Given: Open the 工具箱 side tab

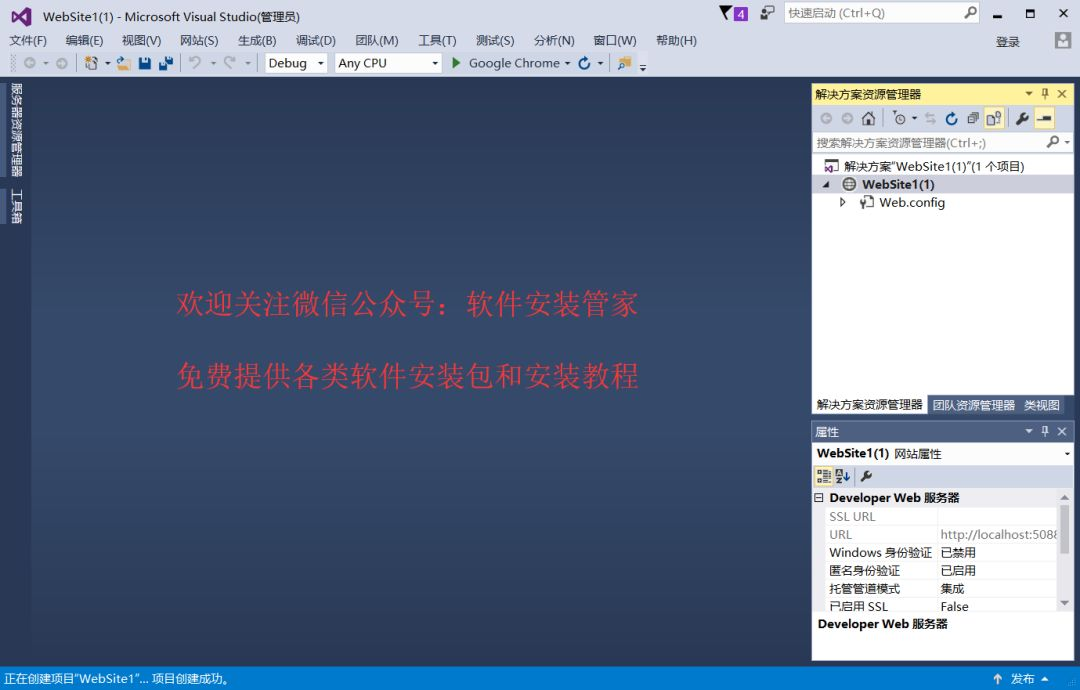Looking at the screenshot, I should [17, 206].
